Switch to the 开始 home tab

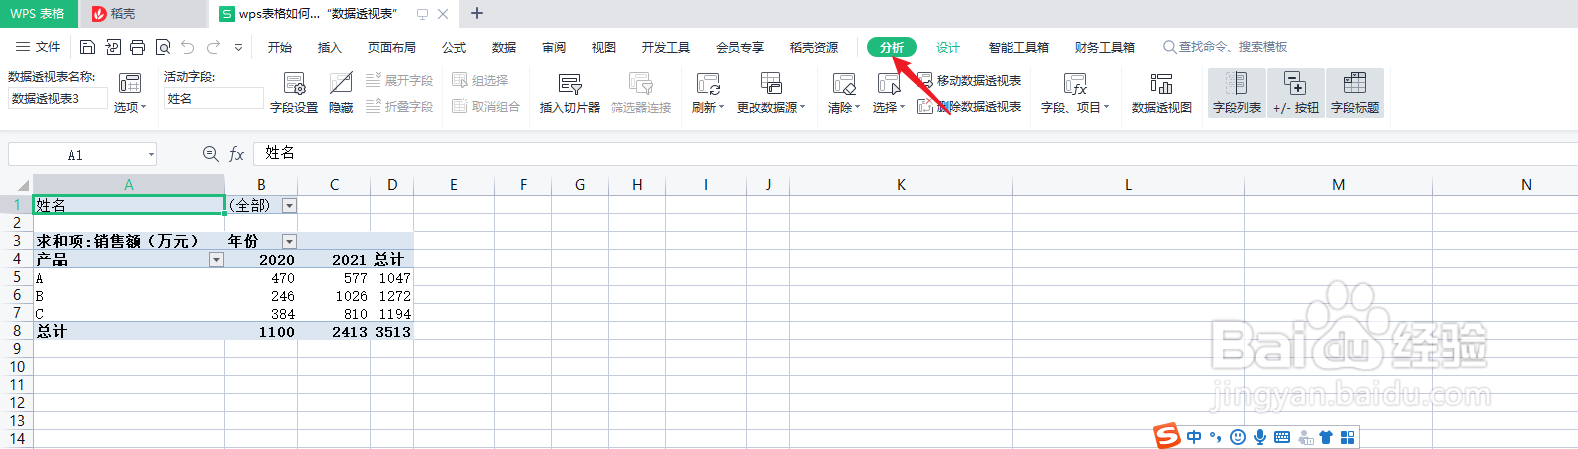(x=280, y=47)
